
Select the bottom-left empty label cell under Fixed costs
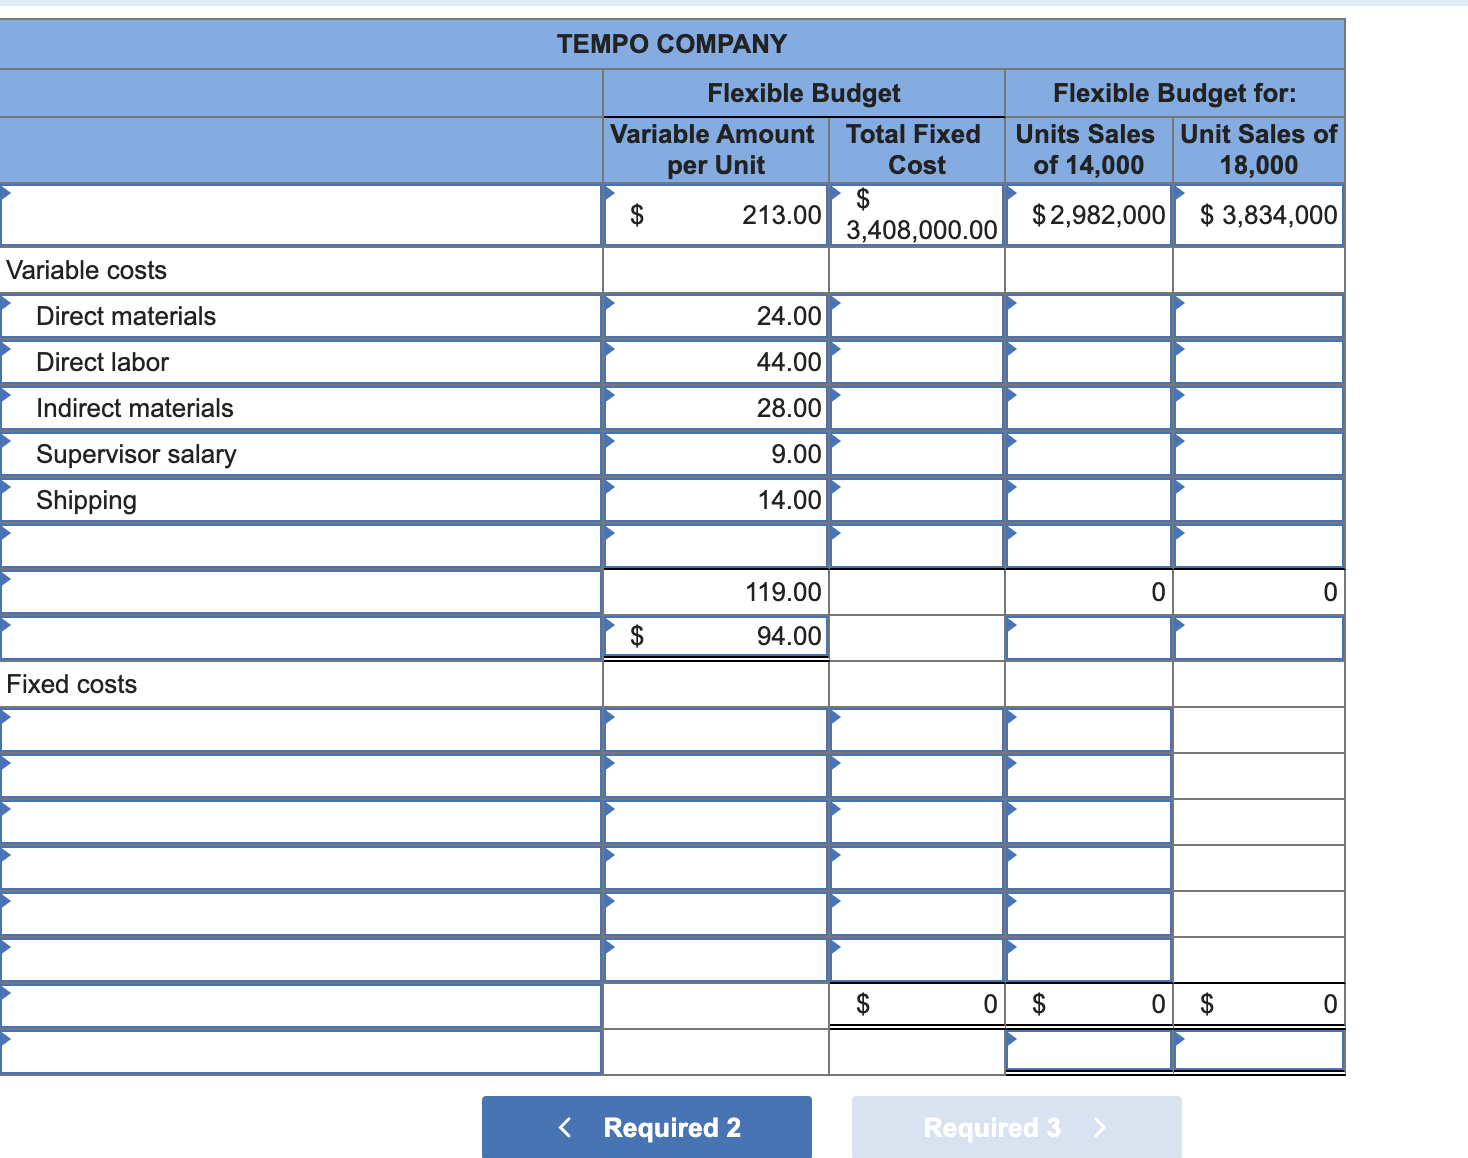pos(300,1051)
